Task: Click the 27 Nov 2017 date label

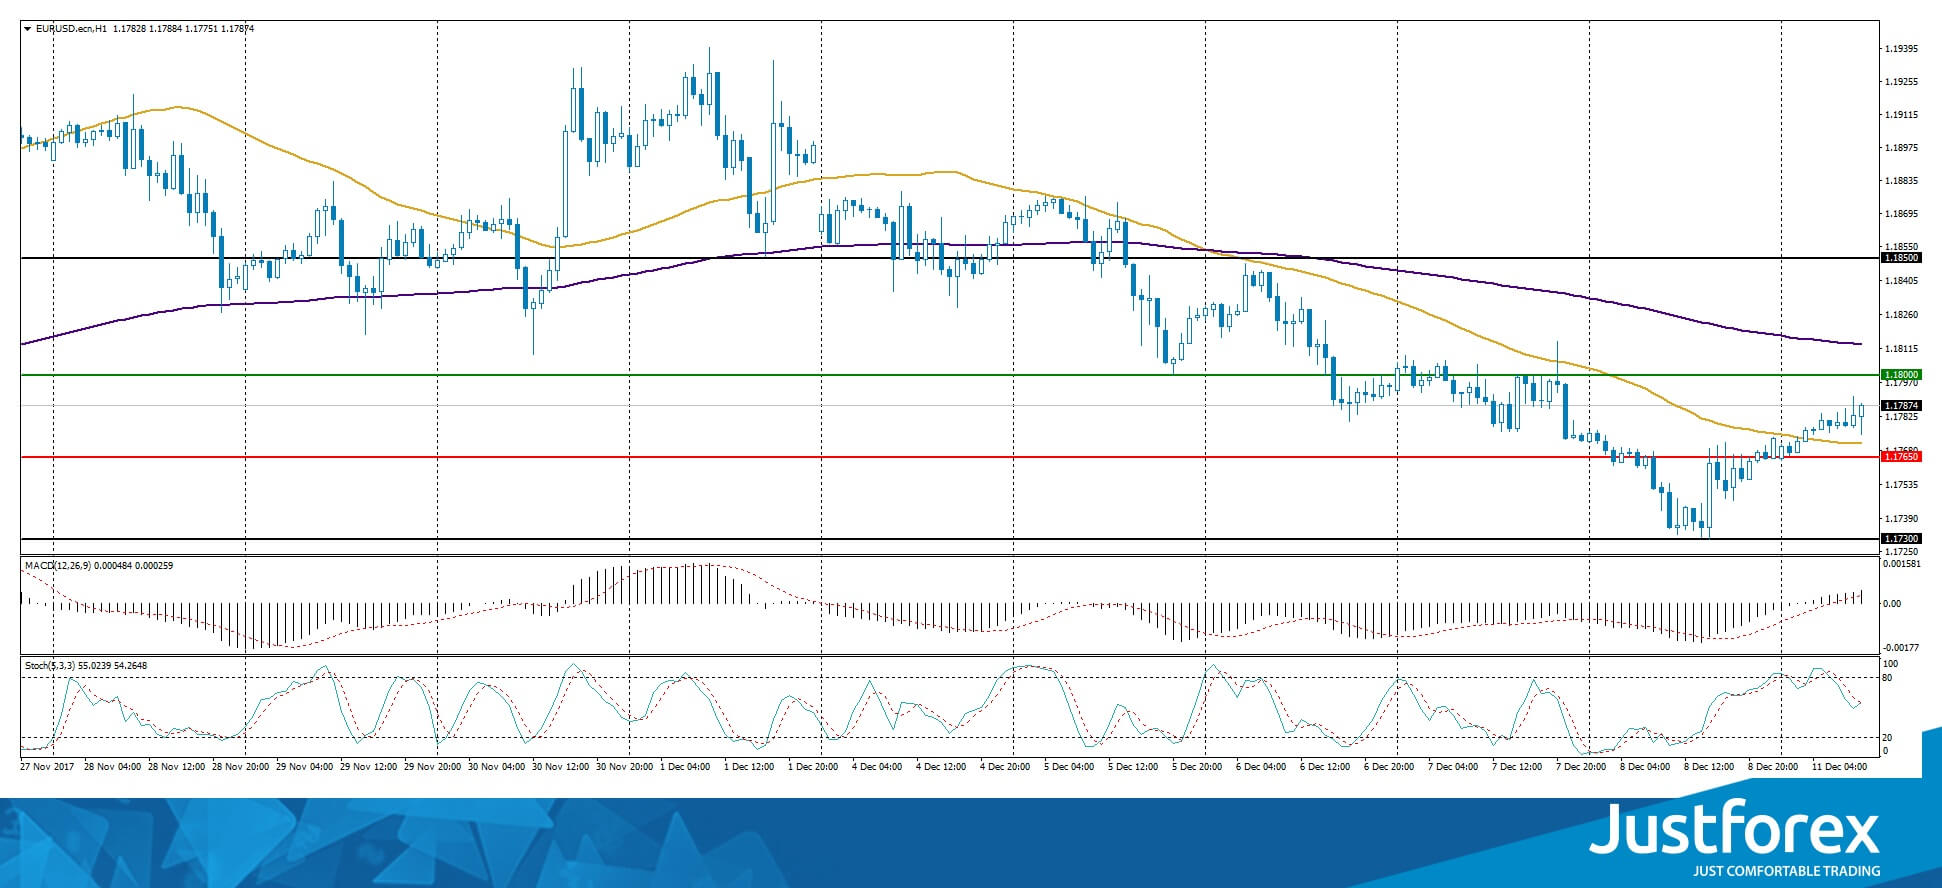Action: pyautogui.click(x=48, y=767)
